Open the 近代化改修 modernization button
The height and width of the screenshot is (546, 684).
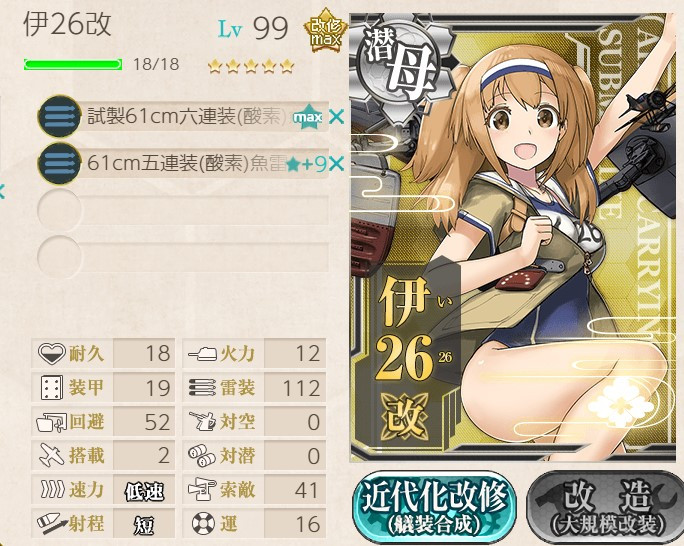click(434, 507)
